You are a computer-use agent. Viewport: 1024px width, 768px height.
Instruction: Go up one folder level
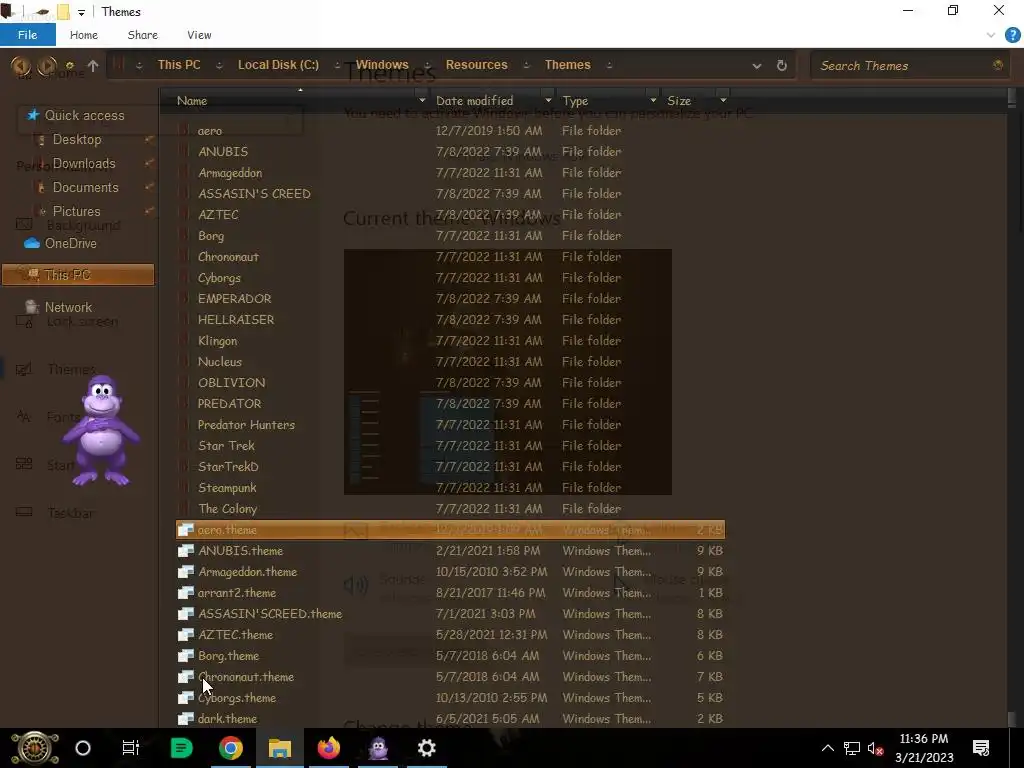pos(93,65)
